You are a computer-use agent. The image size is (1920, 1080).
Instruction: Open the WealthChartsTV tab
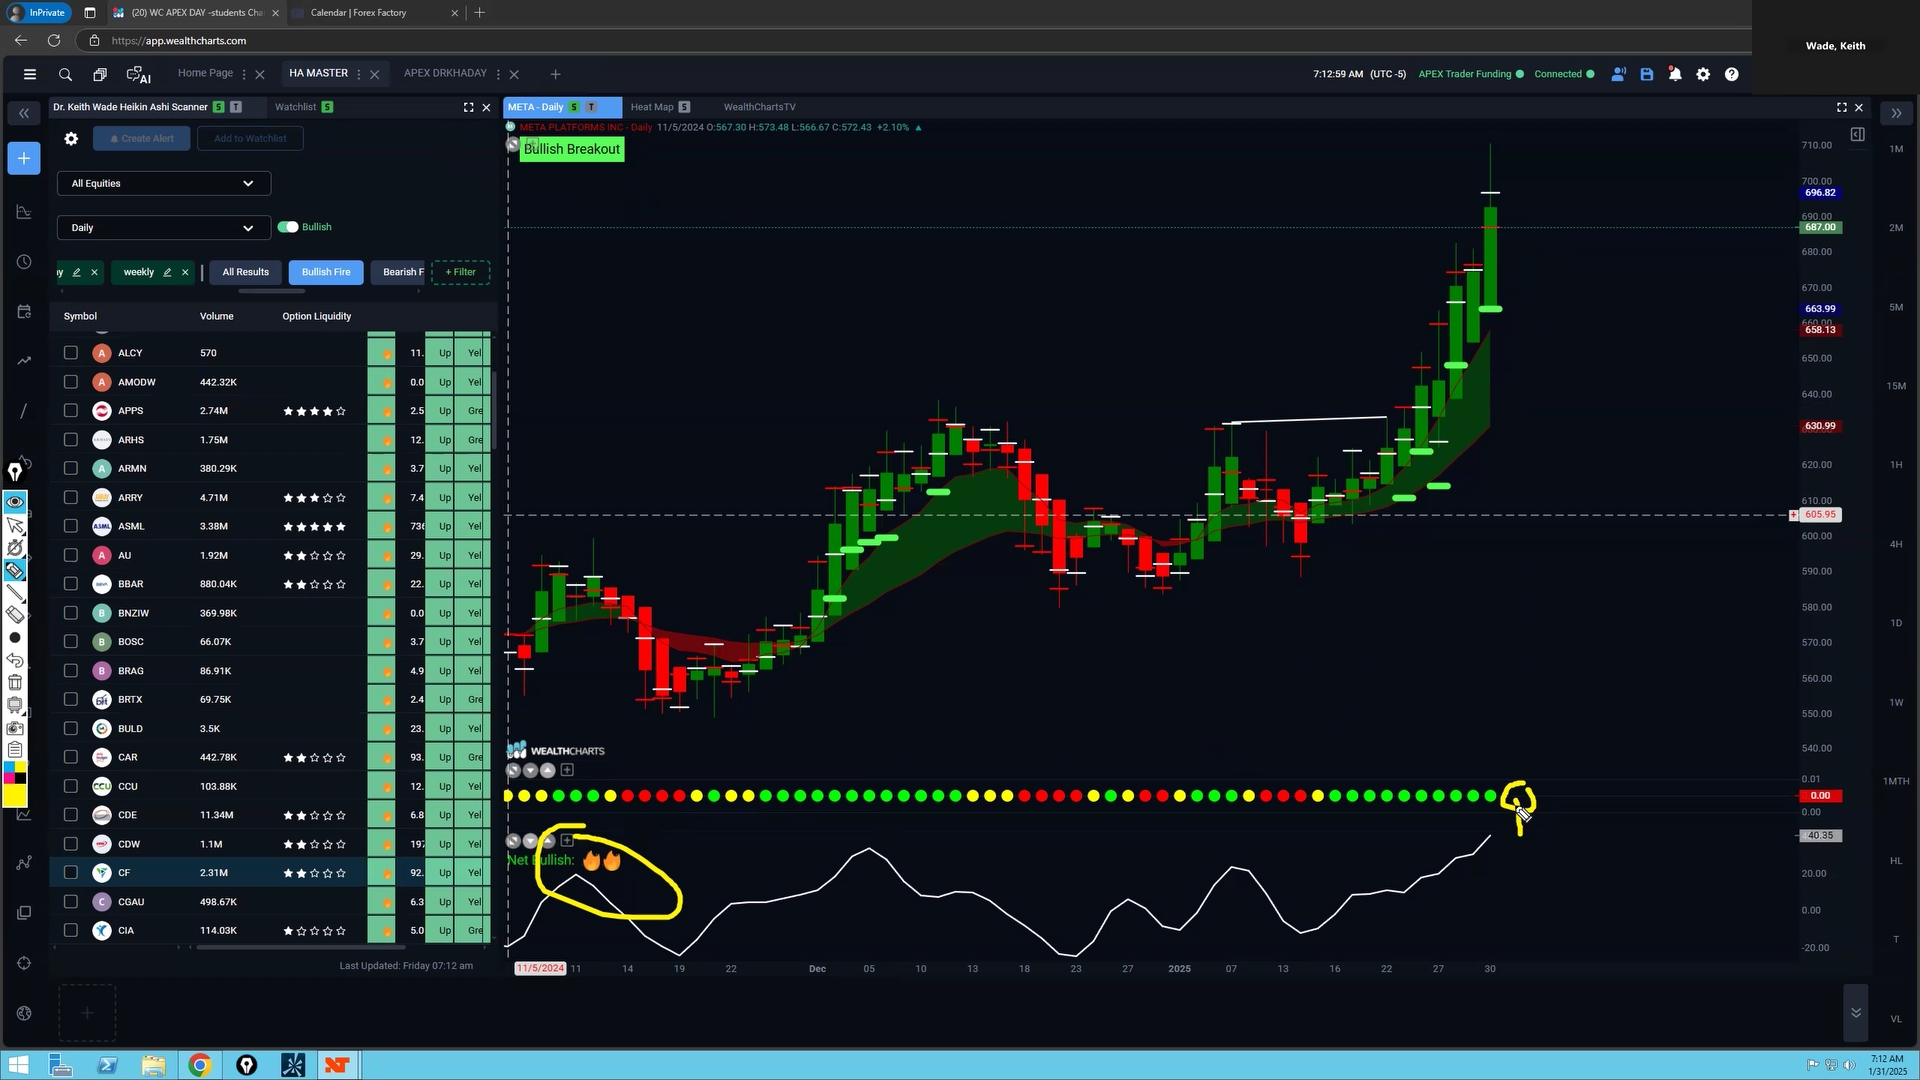[x=759, y=107]
